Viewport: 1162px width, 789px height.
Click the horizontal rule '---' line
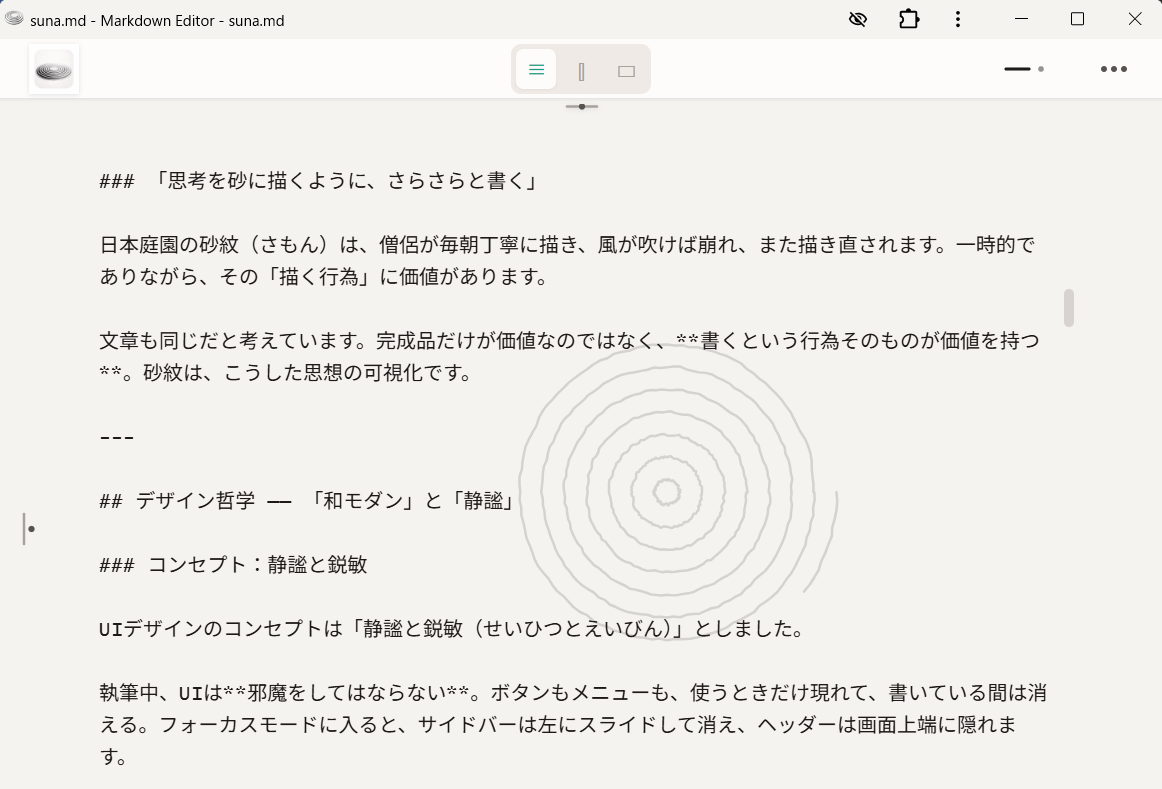[x=117, y=437]
